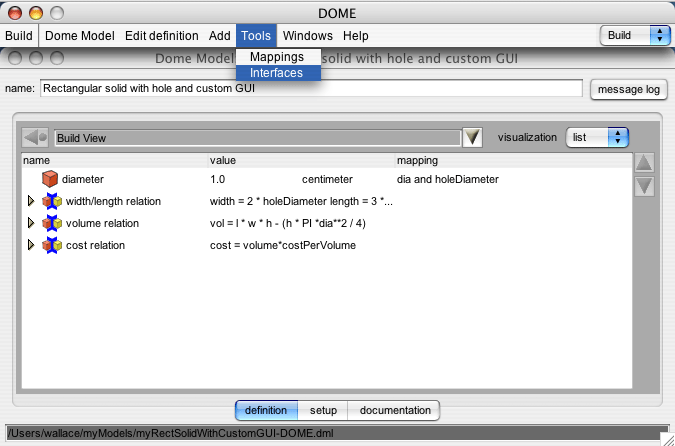Switch to the documentation tab
Viewport: 675px width, 446px height.
click(x=394, y=410)
